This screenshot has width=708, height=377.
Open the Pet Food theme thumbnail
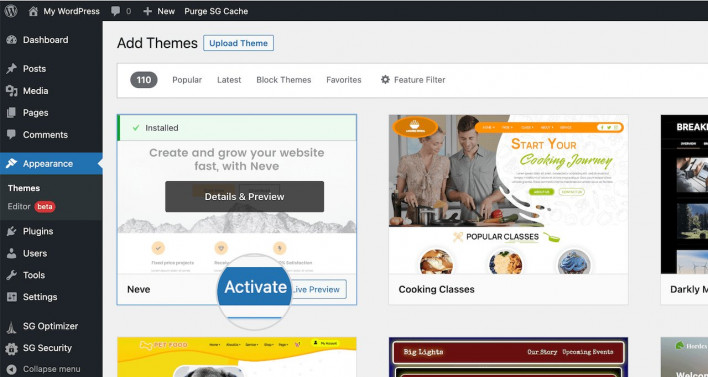coord(237,357)
